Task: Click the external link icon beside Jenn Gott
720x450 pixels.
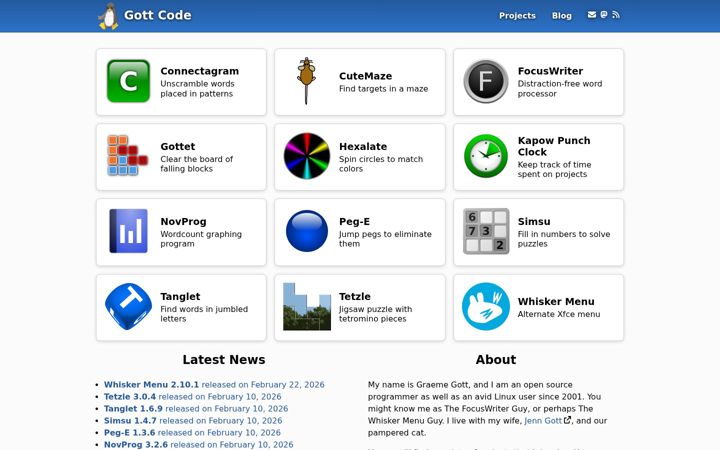Action: tap(568, 420)
